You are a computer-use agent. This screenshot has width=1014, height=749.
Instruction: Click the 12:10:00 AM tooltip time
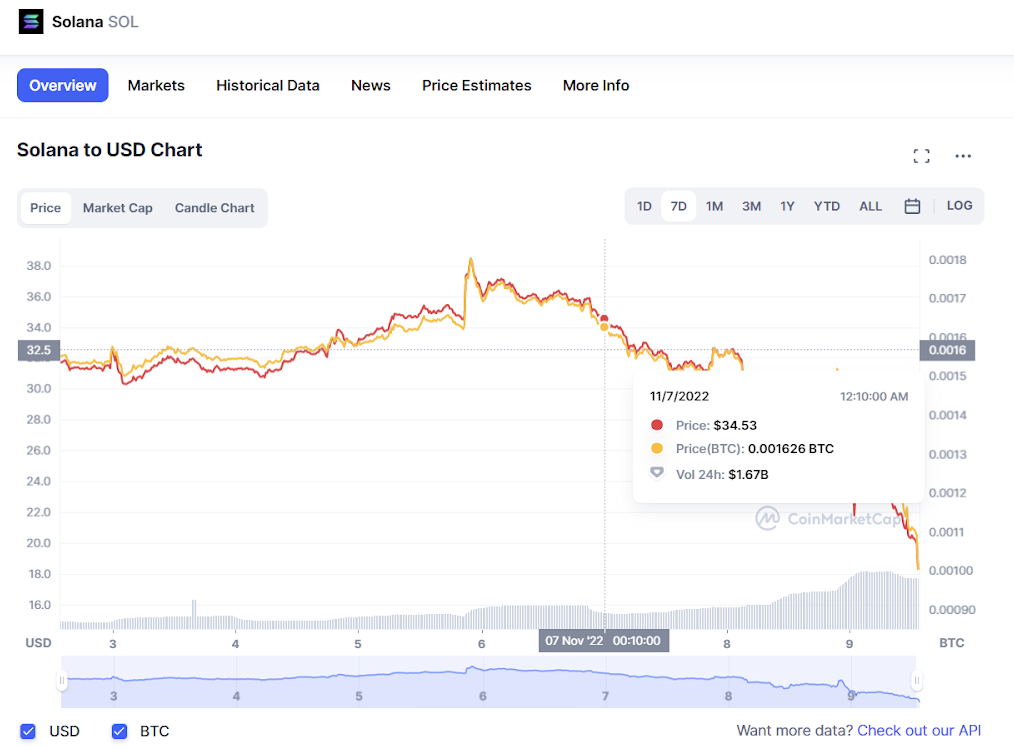[874, 396]
